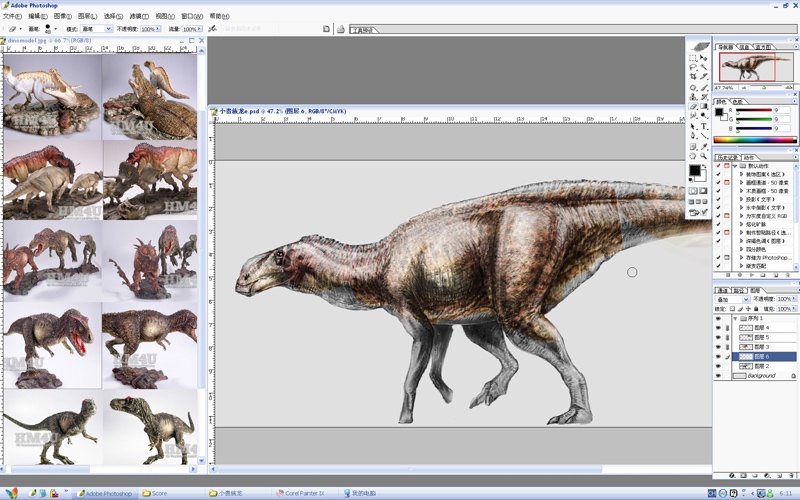Open the 滤镜 menu

coord(139,16)
